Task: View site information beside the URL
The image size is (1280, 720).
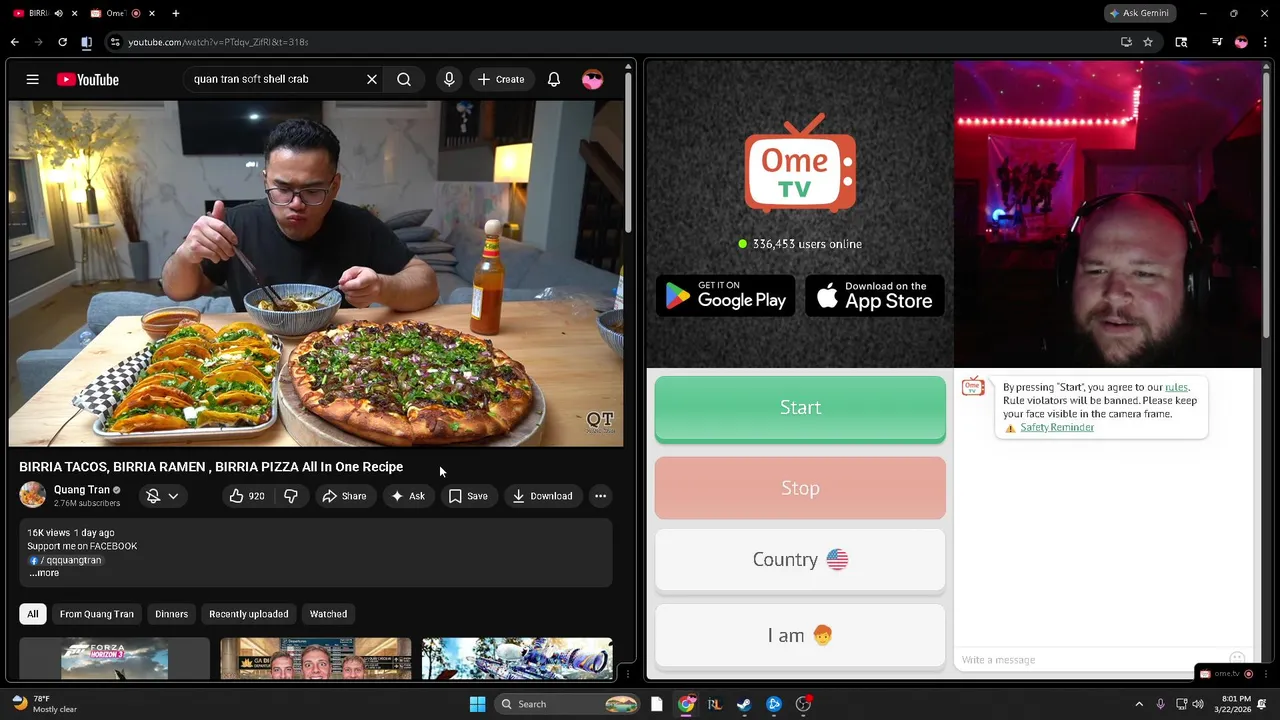Action: (x=115, y=42)
